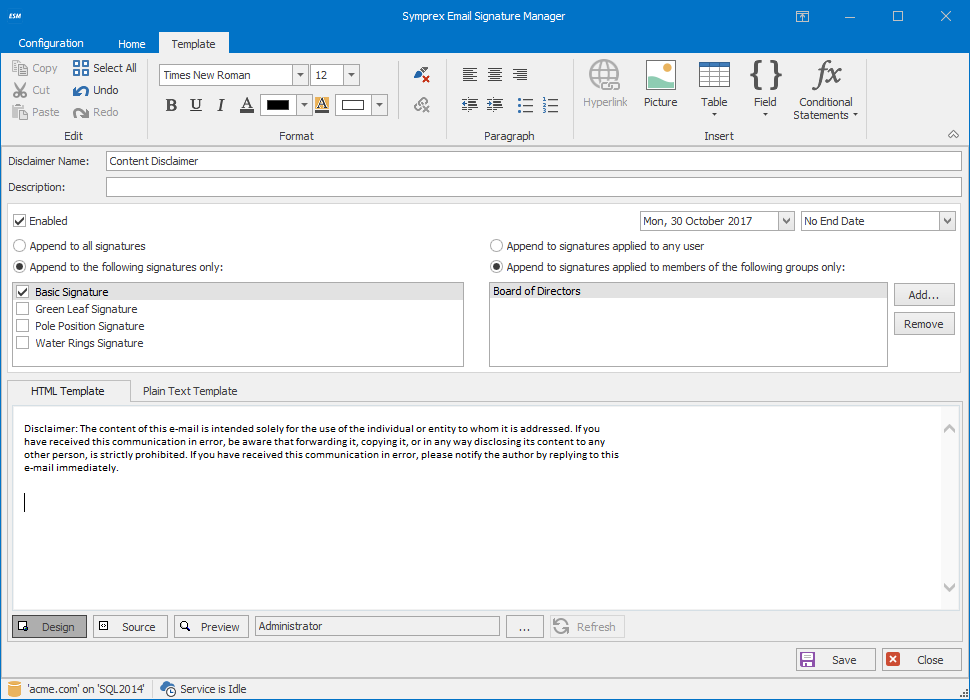Image resolution: width=970 pixels, height=700 pixels.
Task: Expand the No End Date dropdown
Action: [x=947, y=221]
